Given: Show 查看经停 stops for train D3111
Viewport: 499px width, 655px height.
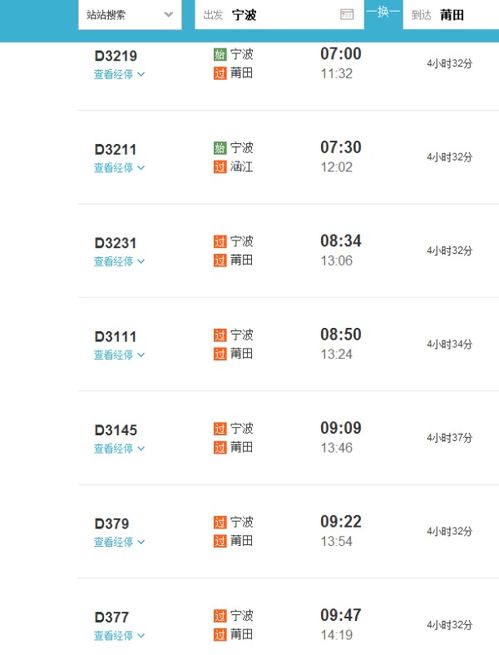Looking at the screenshot, I should (x=119, y=355).
